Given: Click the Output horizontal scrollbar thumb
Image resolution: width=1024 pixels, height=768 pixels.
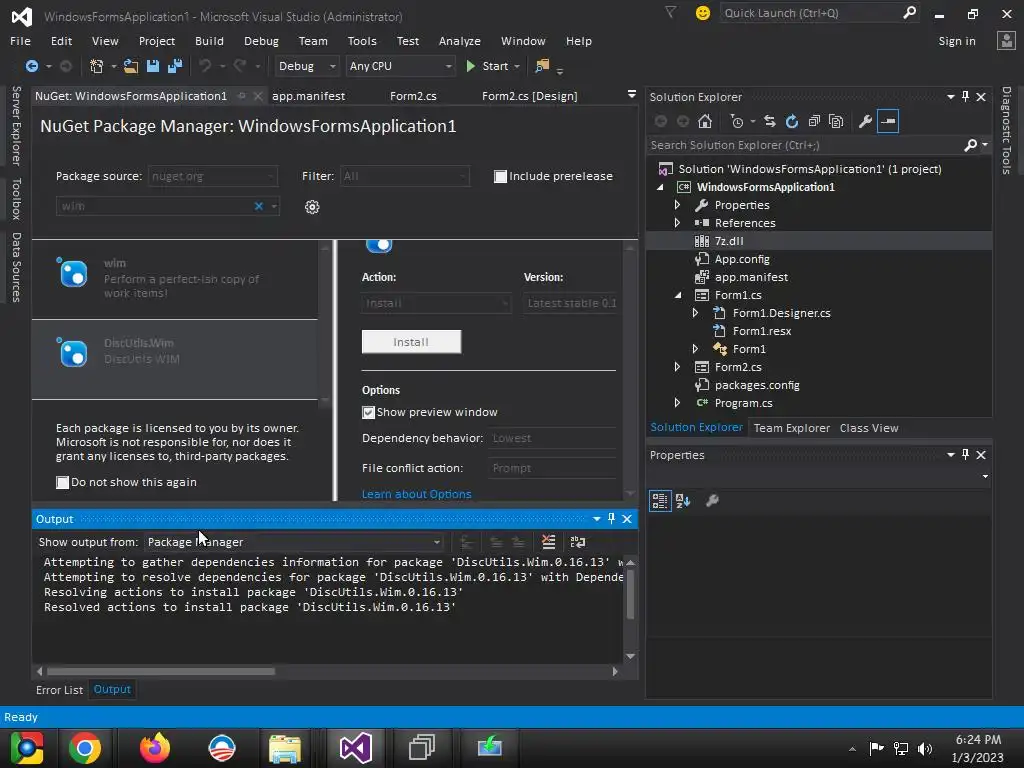Looking at the screenshot, I should point(161,671).
